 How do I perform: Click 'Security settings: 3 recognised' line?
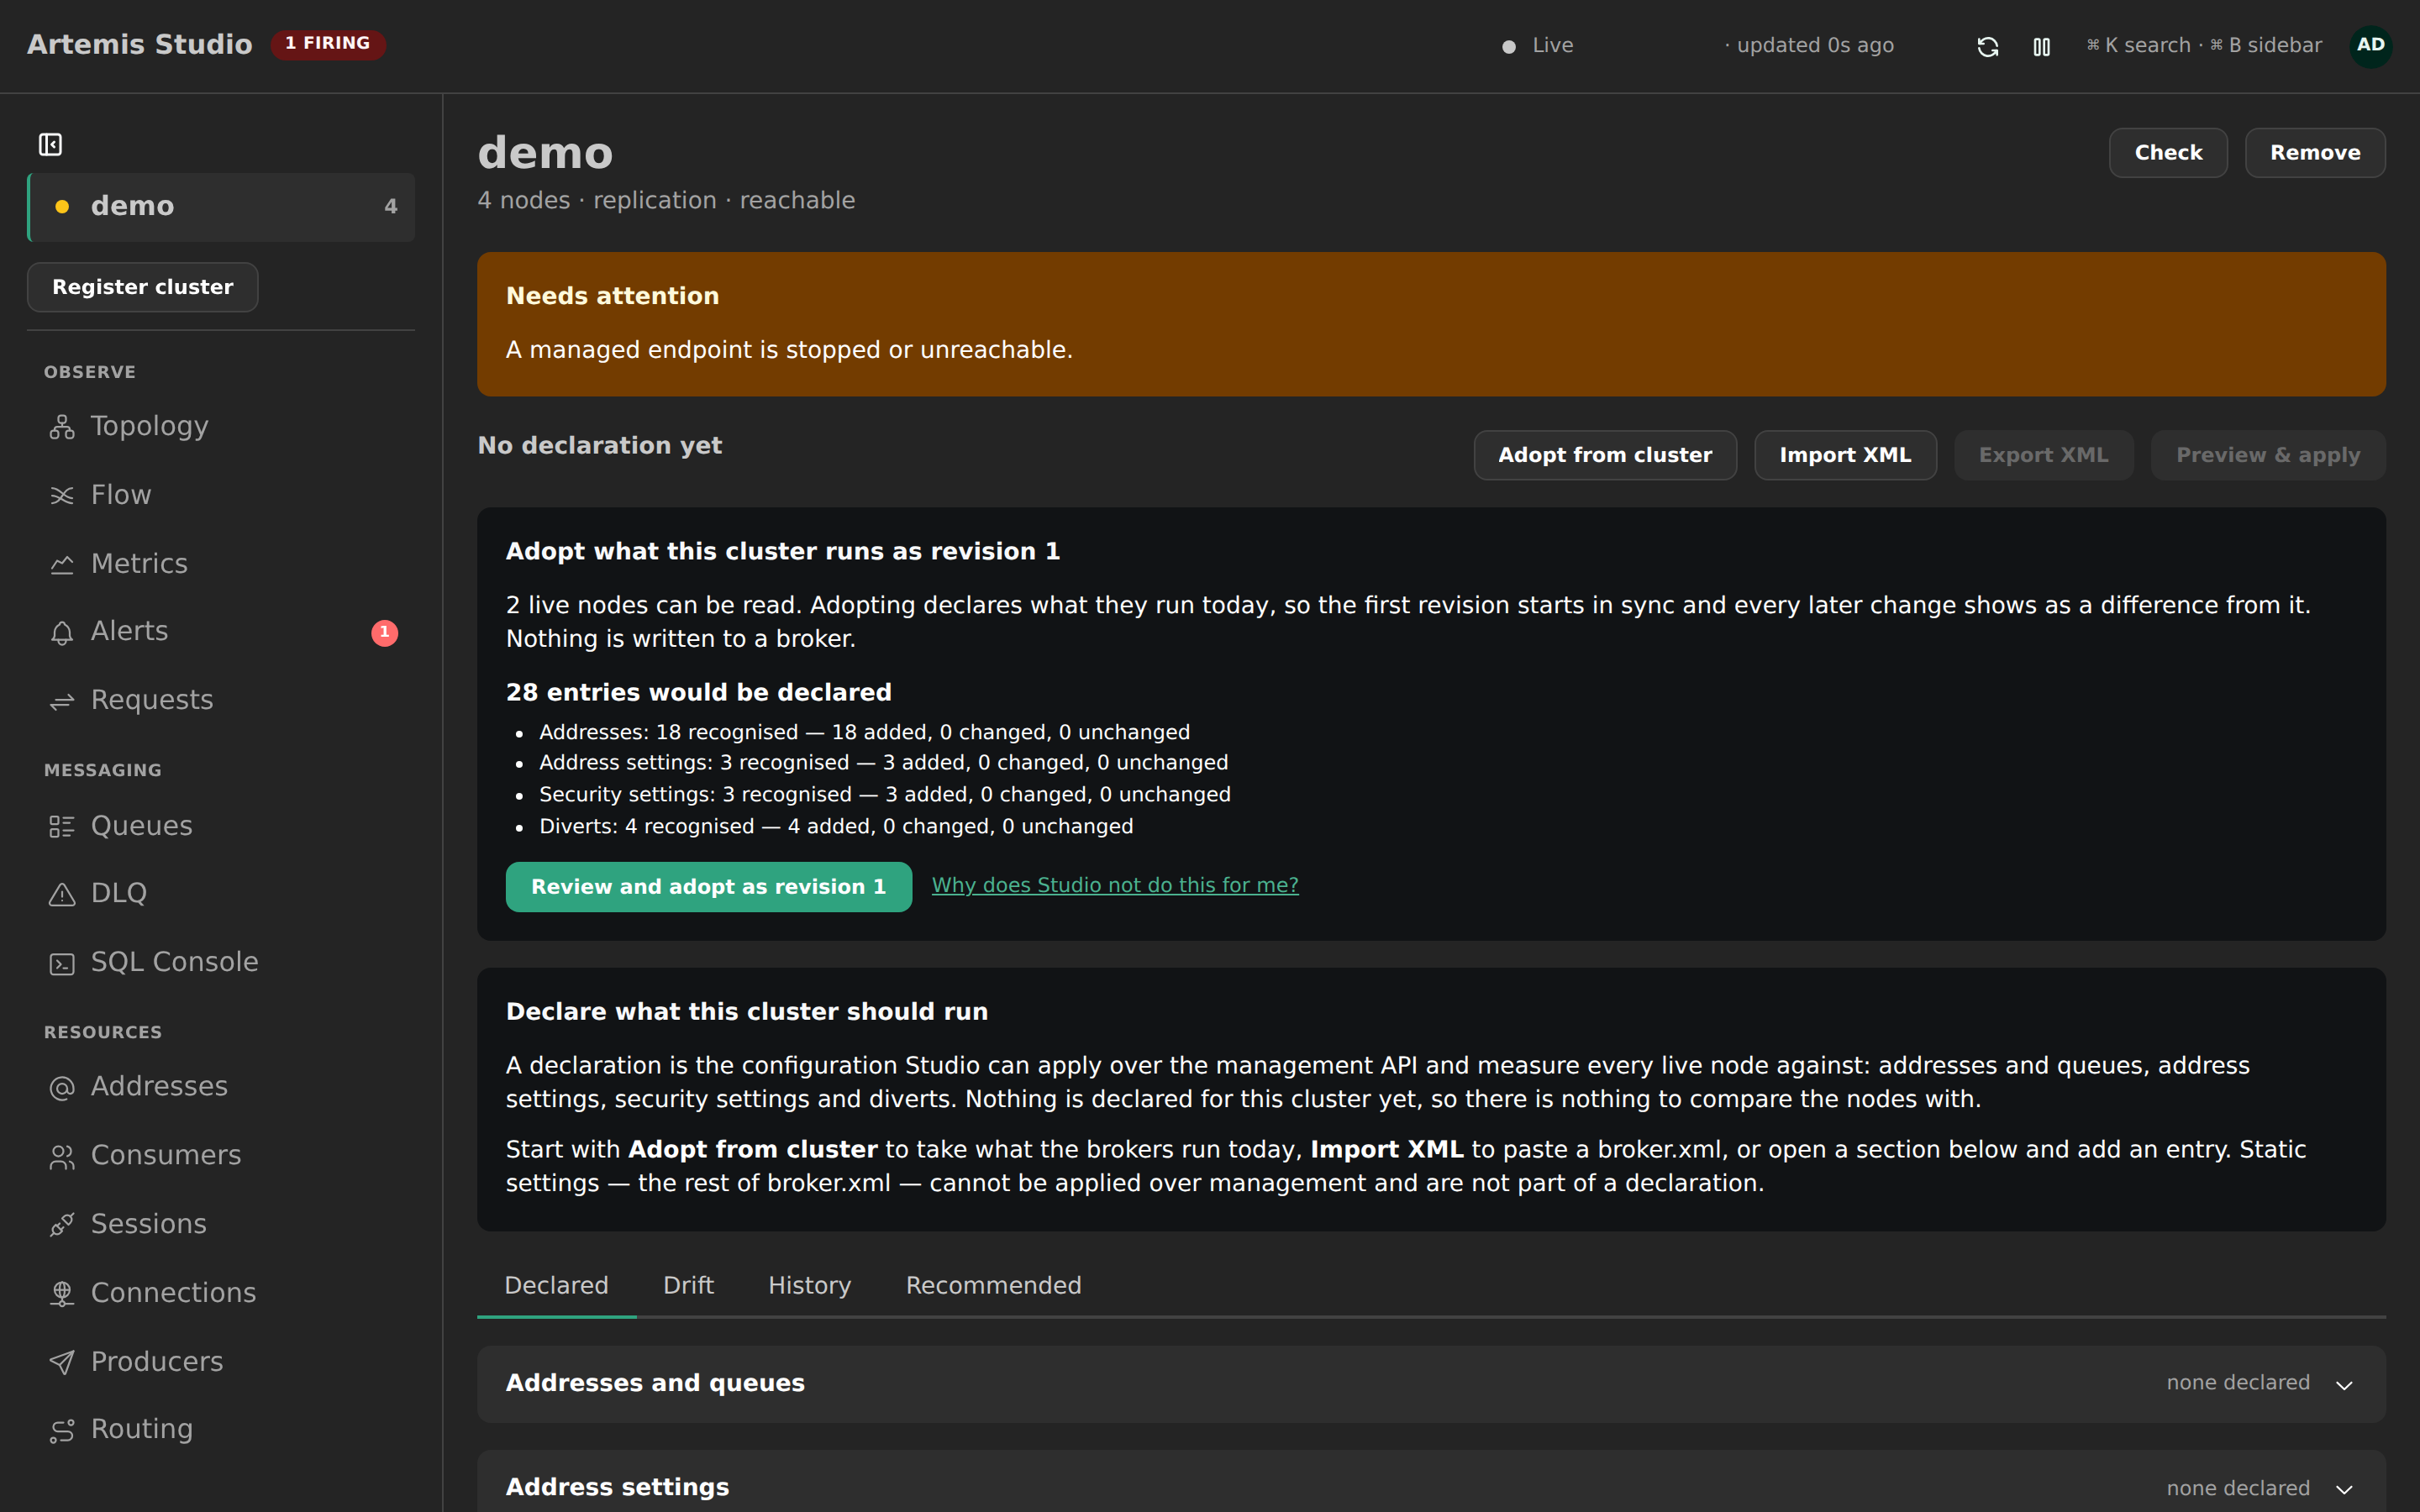coord(885,794)
